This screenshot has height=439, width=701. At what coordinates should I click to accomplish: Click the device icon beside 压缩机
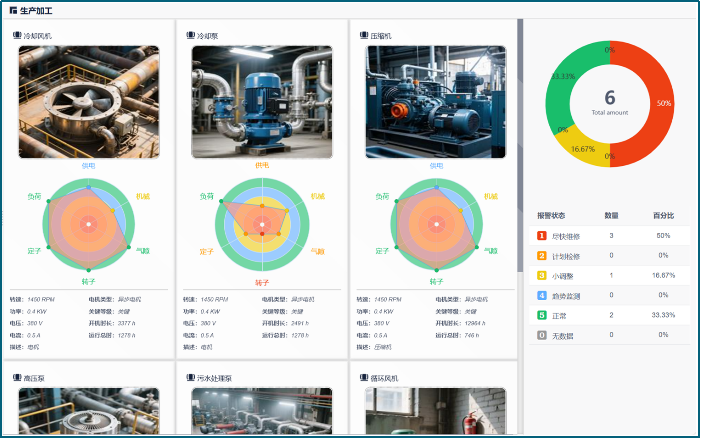pos(363,35)
